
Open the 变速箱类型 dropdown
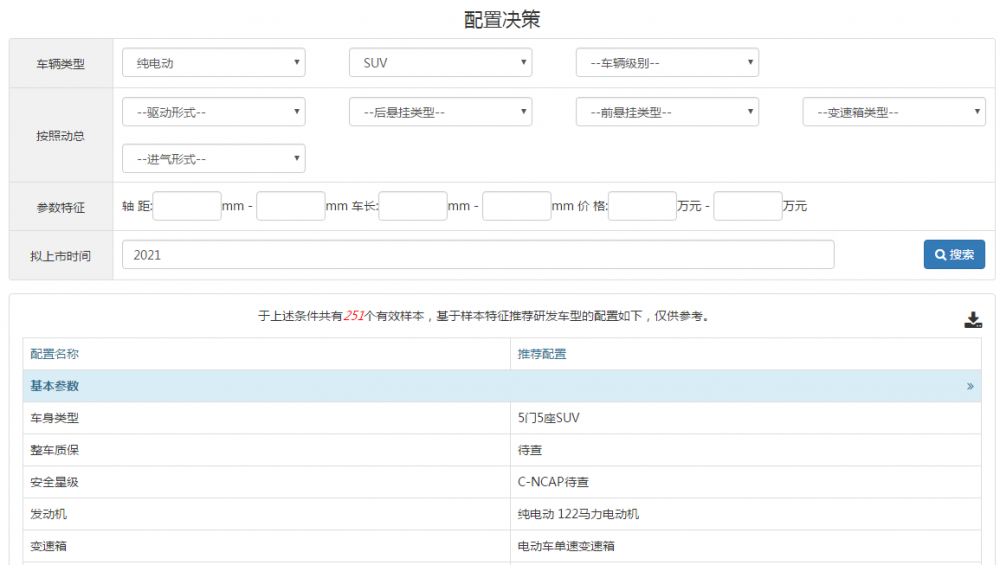point(894,112)
